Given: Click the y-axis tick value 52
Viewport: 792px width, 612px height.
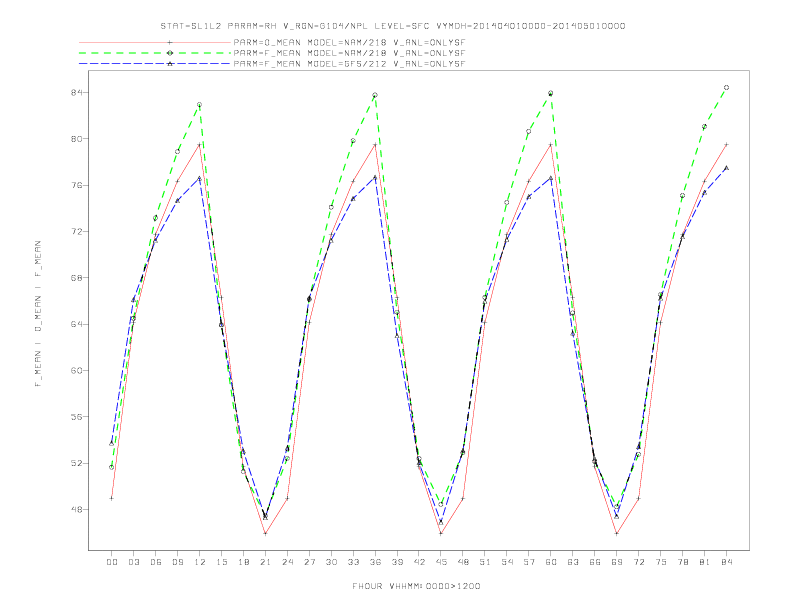Looking at the screenshot, I should (x=77, y=463).
